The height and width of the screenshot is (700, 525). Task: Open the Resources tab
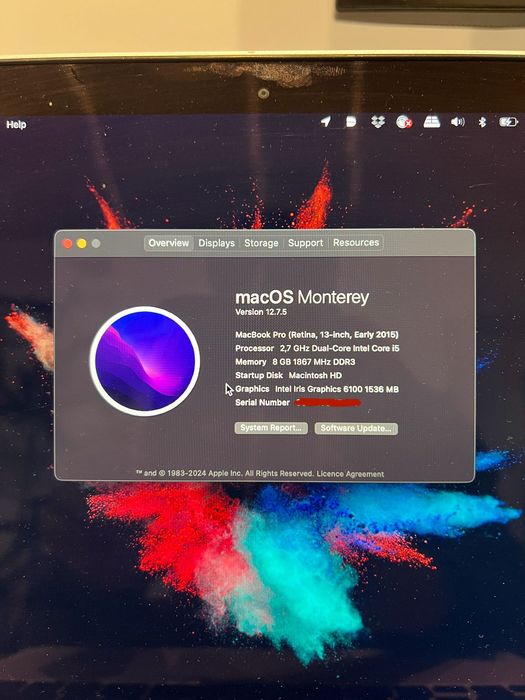tap(356, 242)
